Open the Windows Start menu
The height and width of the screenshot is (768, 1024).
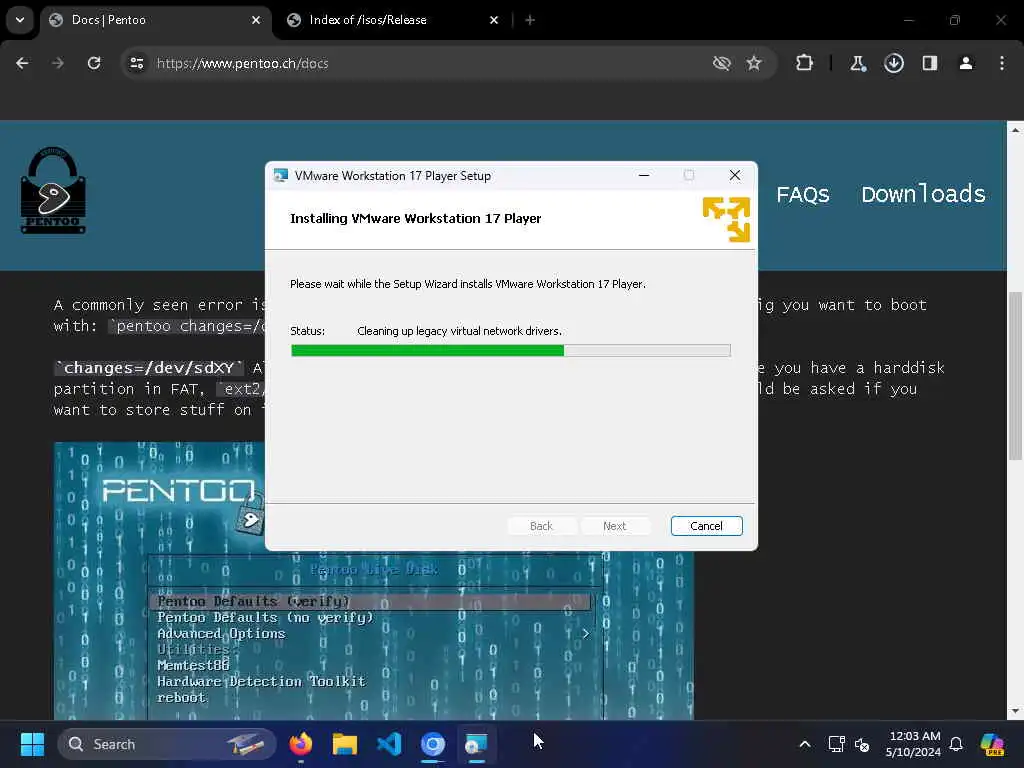tap(32, 744)
